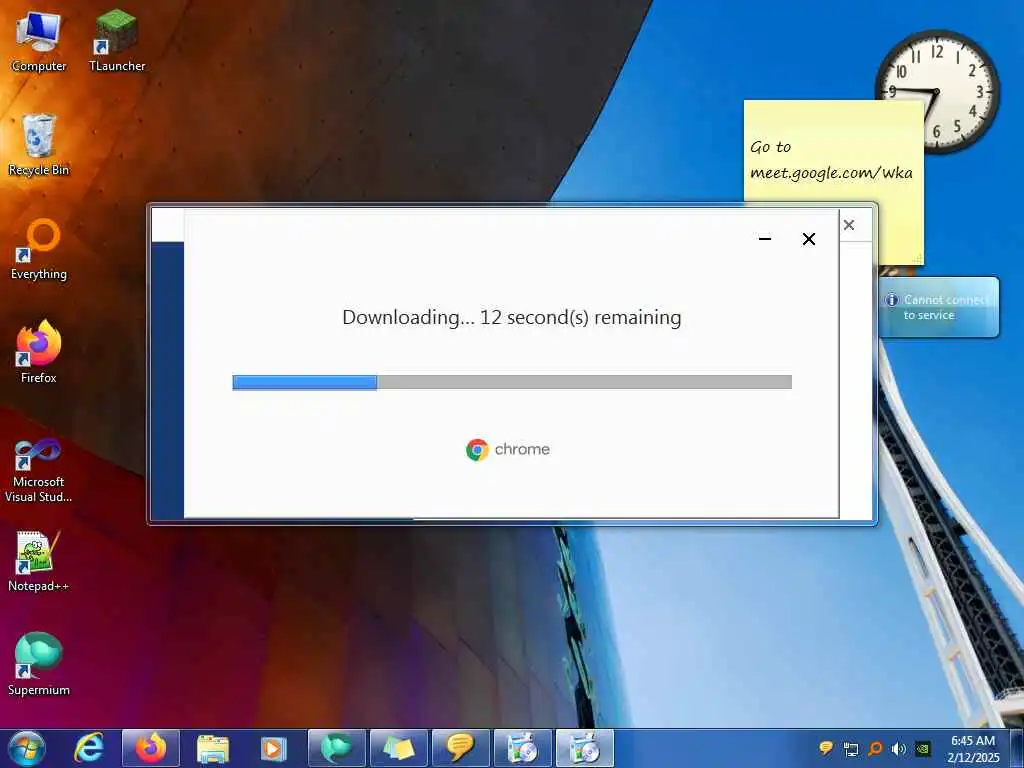Open the network status tray icon
Image resolution: width=1024 pixels, height=768 pixels.
(851, 748)
